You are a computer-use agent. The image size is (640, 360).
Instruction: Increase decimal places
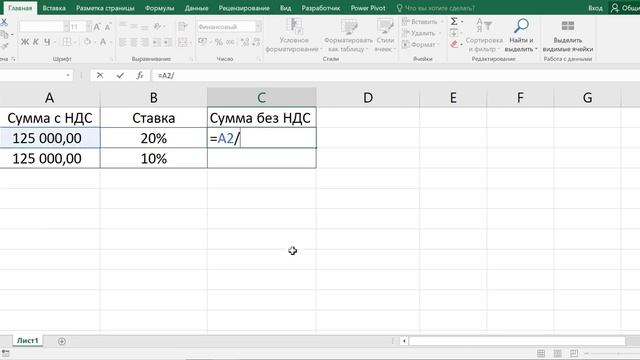[x=245, y=42]
